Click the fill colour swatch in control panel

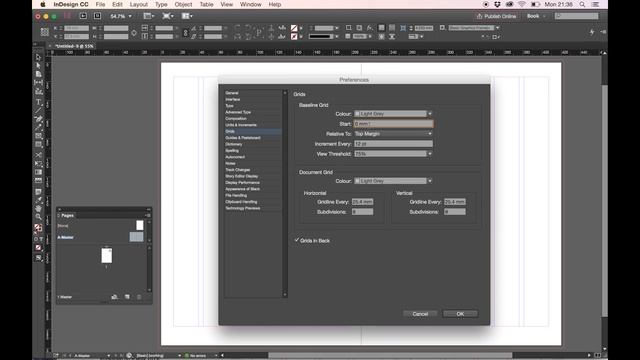294,28
